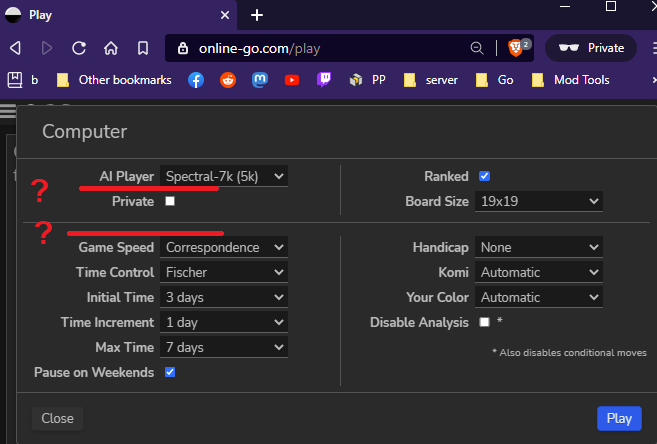Open the Other bookmarks folder
Screen dimensions: 657x444
point(114,80)
